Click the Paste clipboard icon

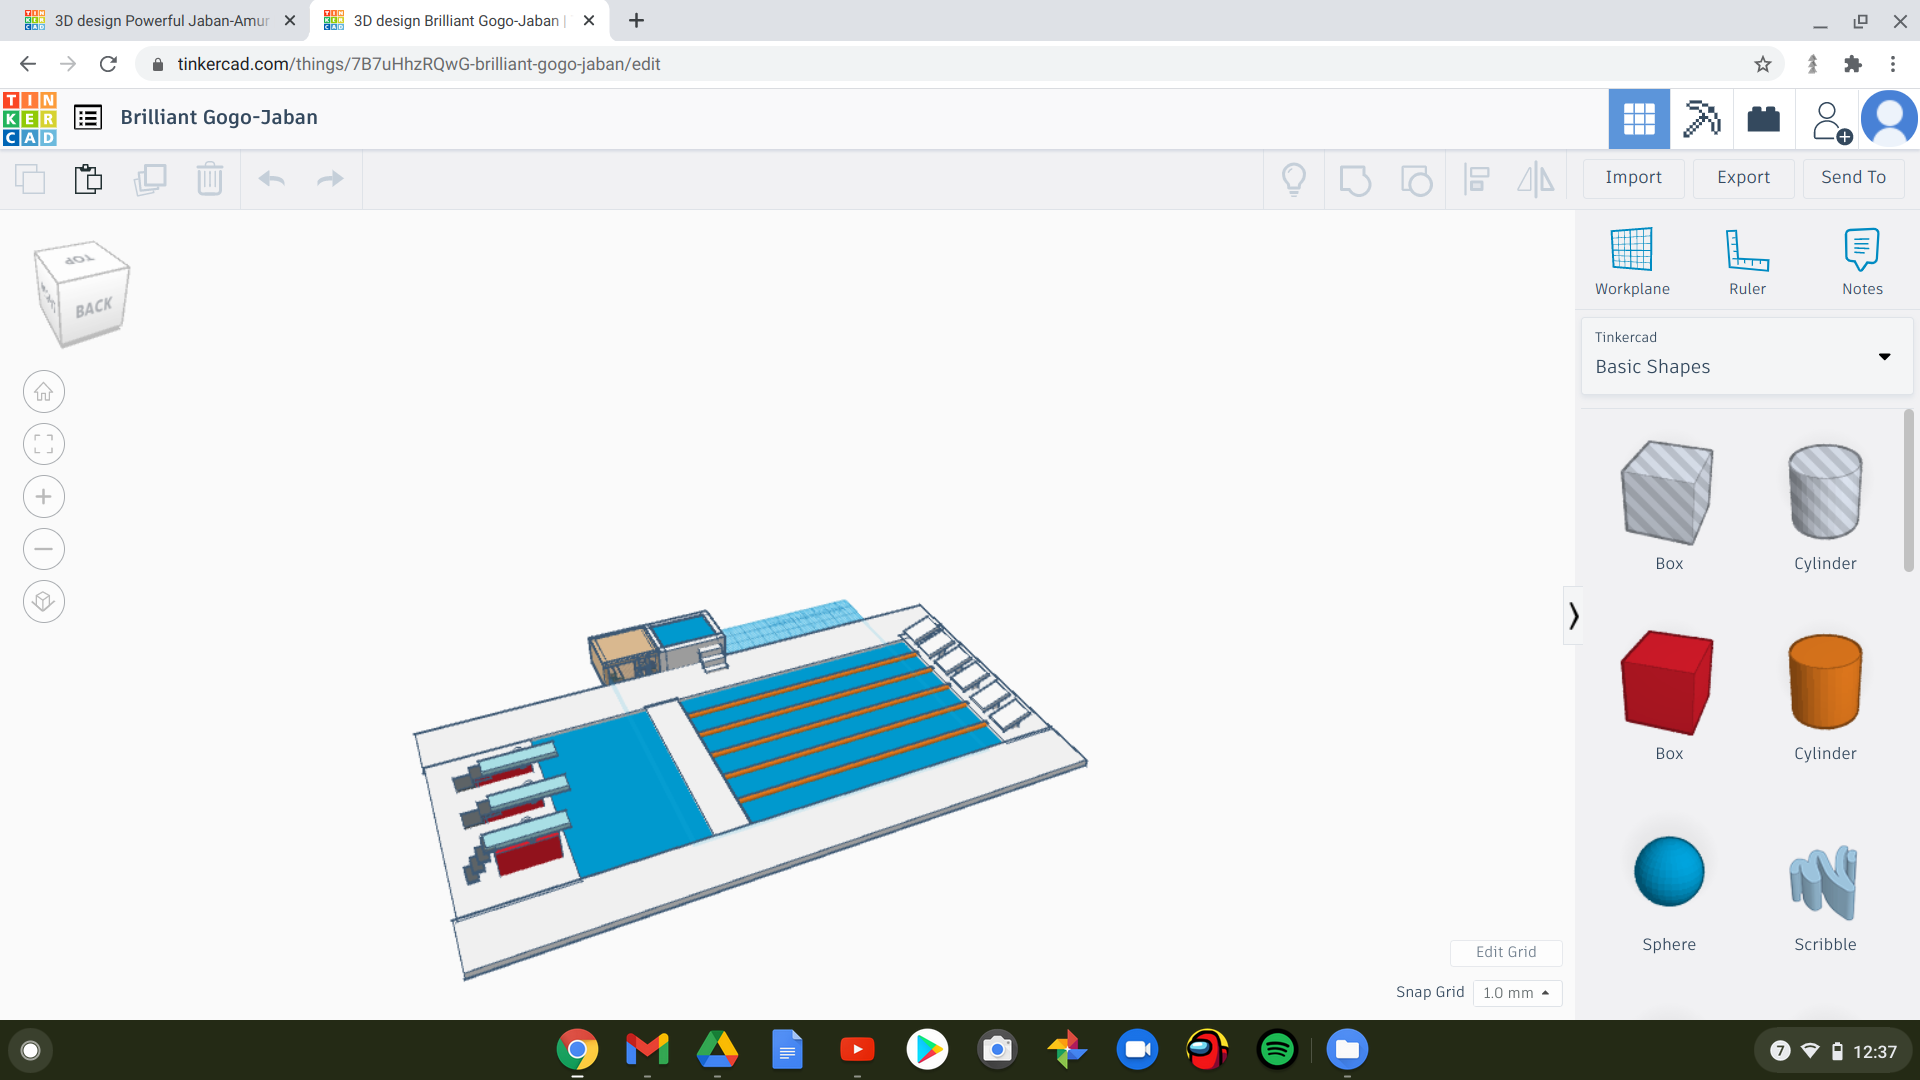(88, 179)
